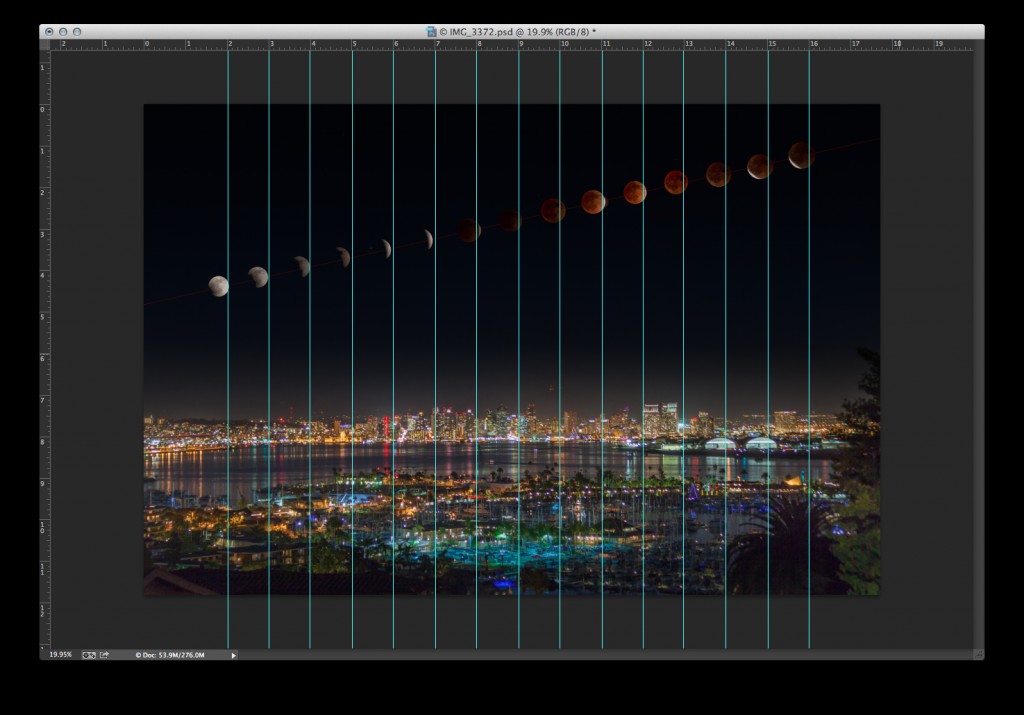The width and height of the screenshot is (1024, 715).
Task: Click the ruler origin box above the vertical ruler
Action: coord(45,44)
